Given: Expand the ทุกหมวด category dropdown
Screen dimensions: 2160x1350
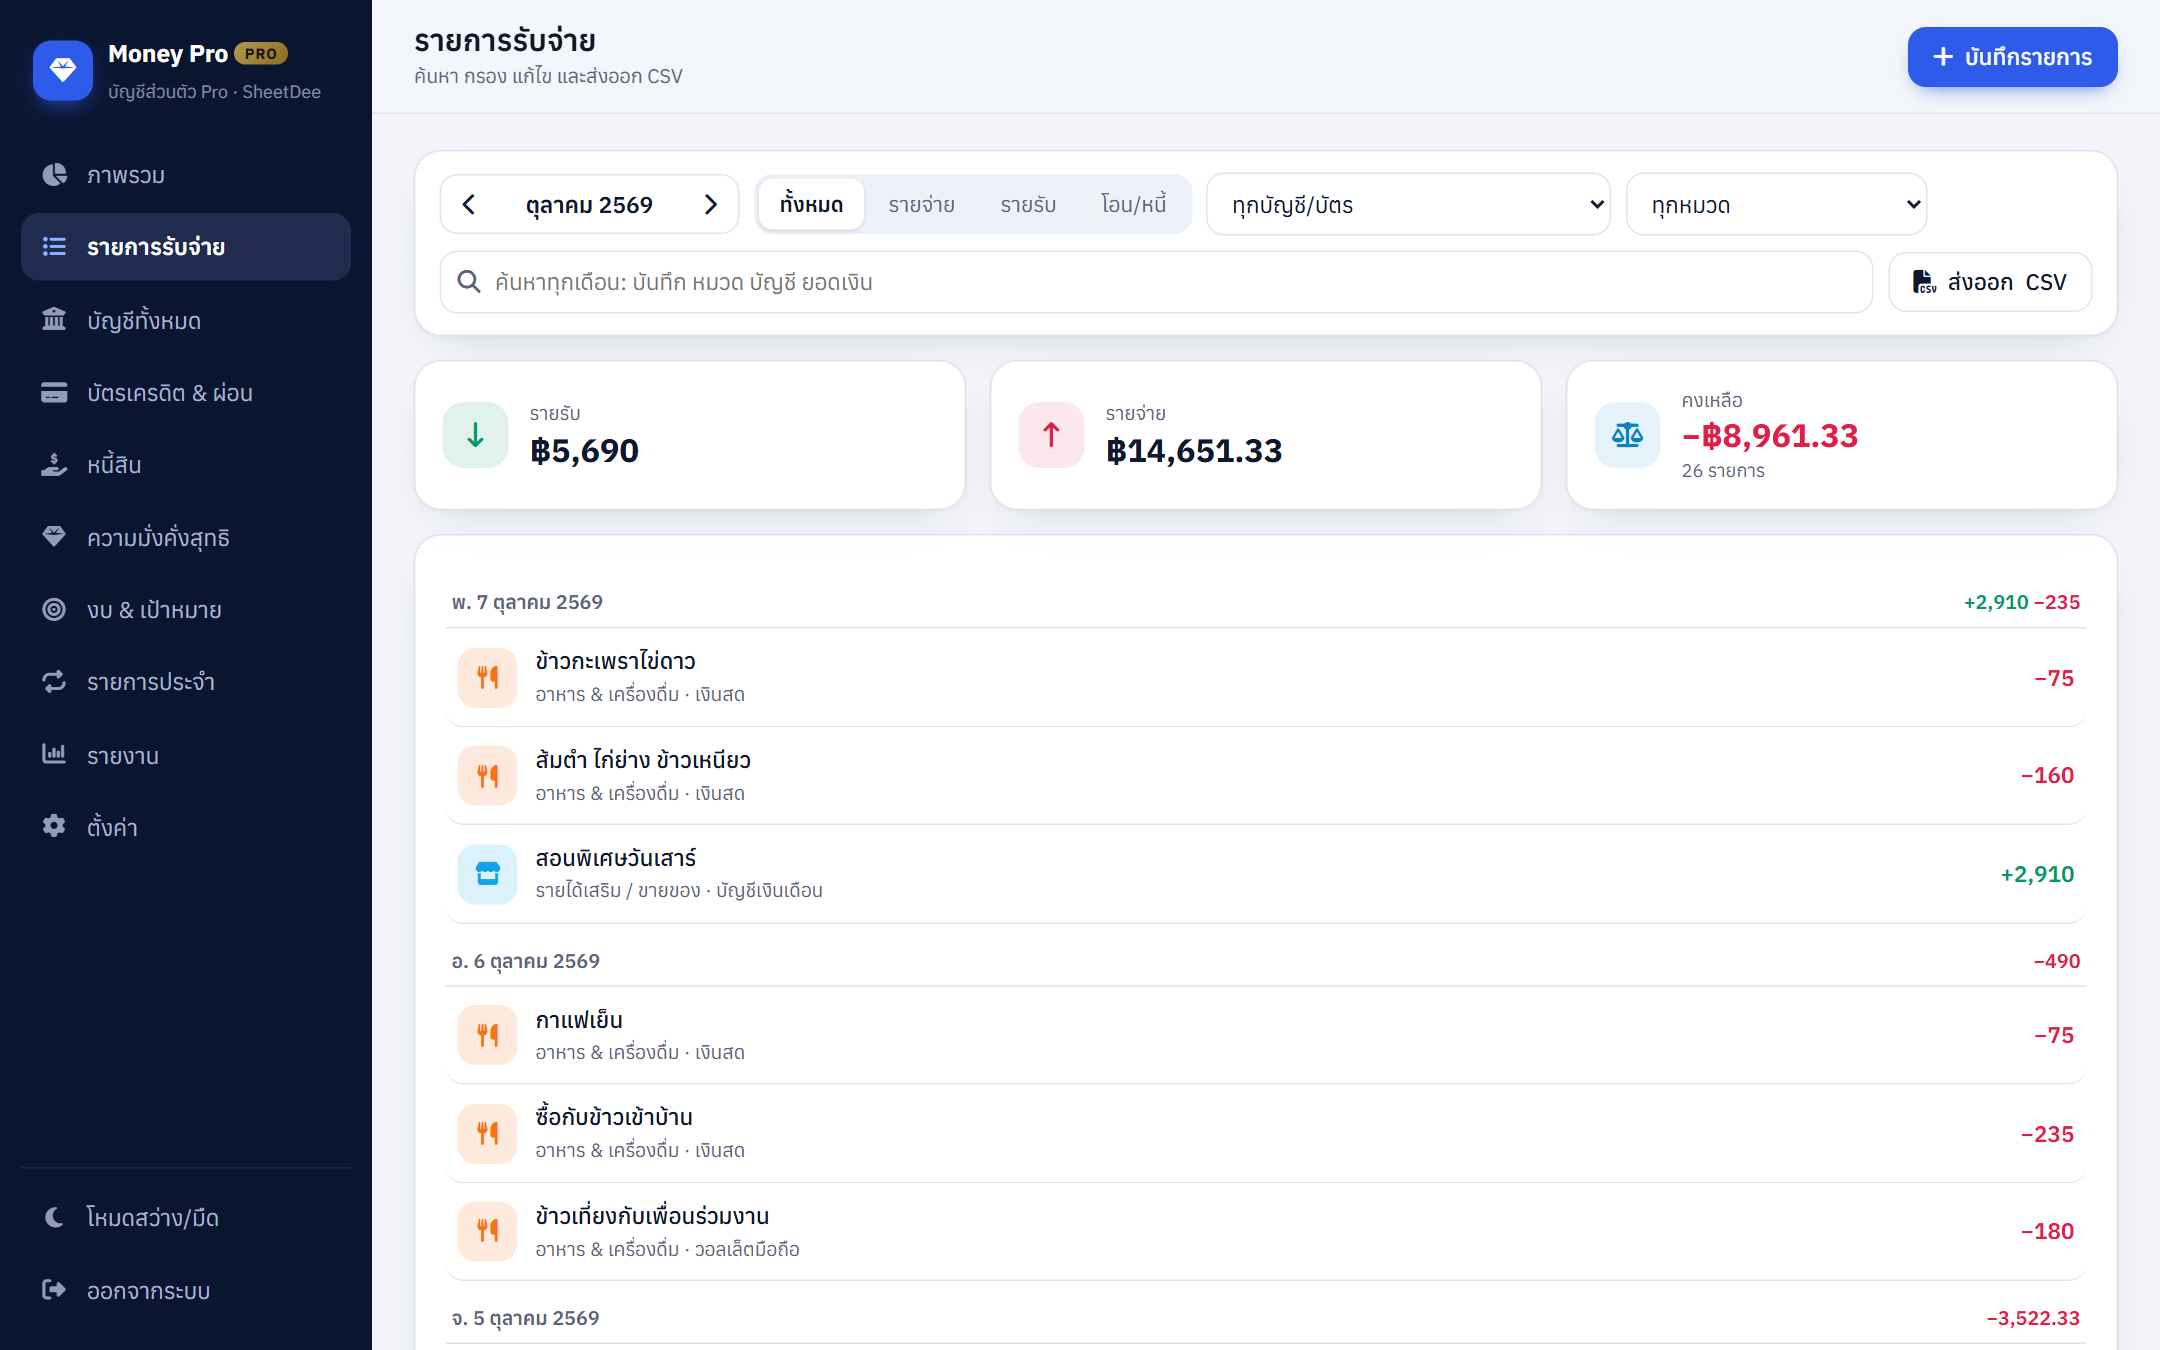Looking at the screenshot, I should point(1776,205).
